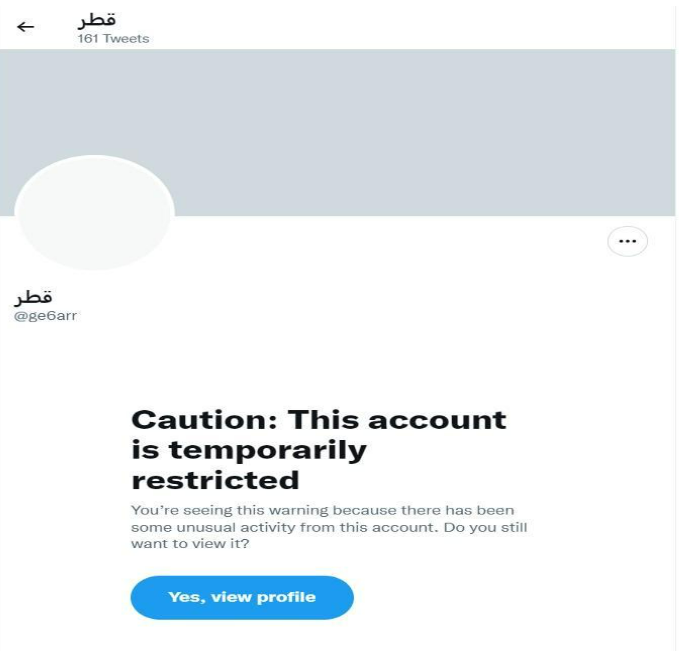Click the 'Do you still' phrase
This screenshot has height=655, width=679.
coord(485,527)
